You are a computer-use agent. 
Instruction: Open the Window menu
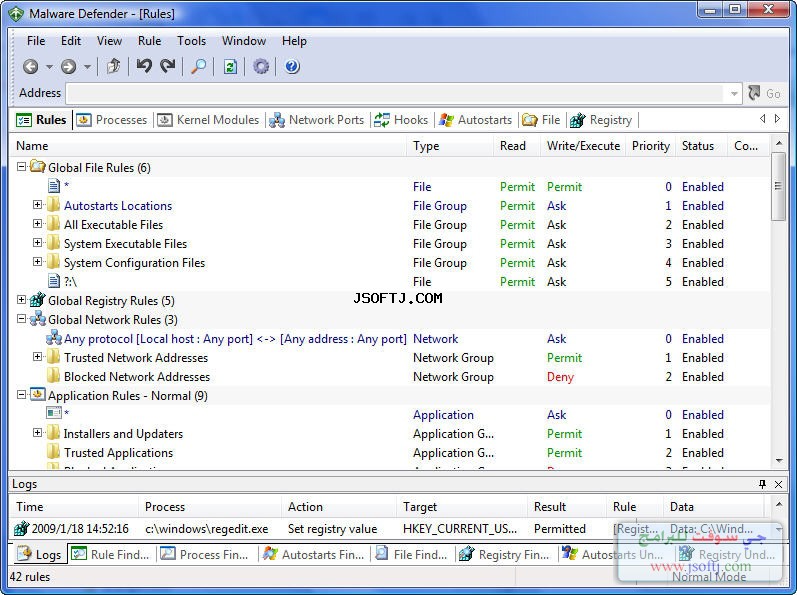click(243, 41)
